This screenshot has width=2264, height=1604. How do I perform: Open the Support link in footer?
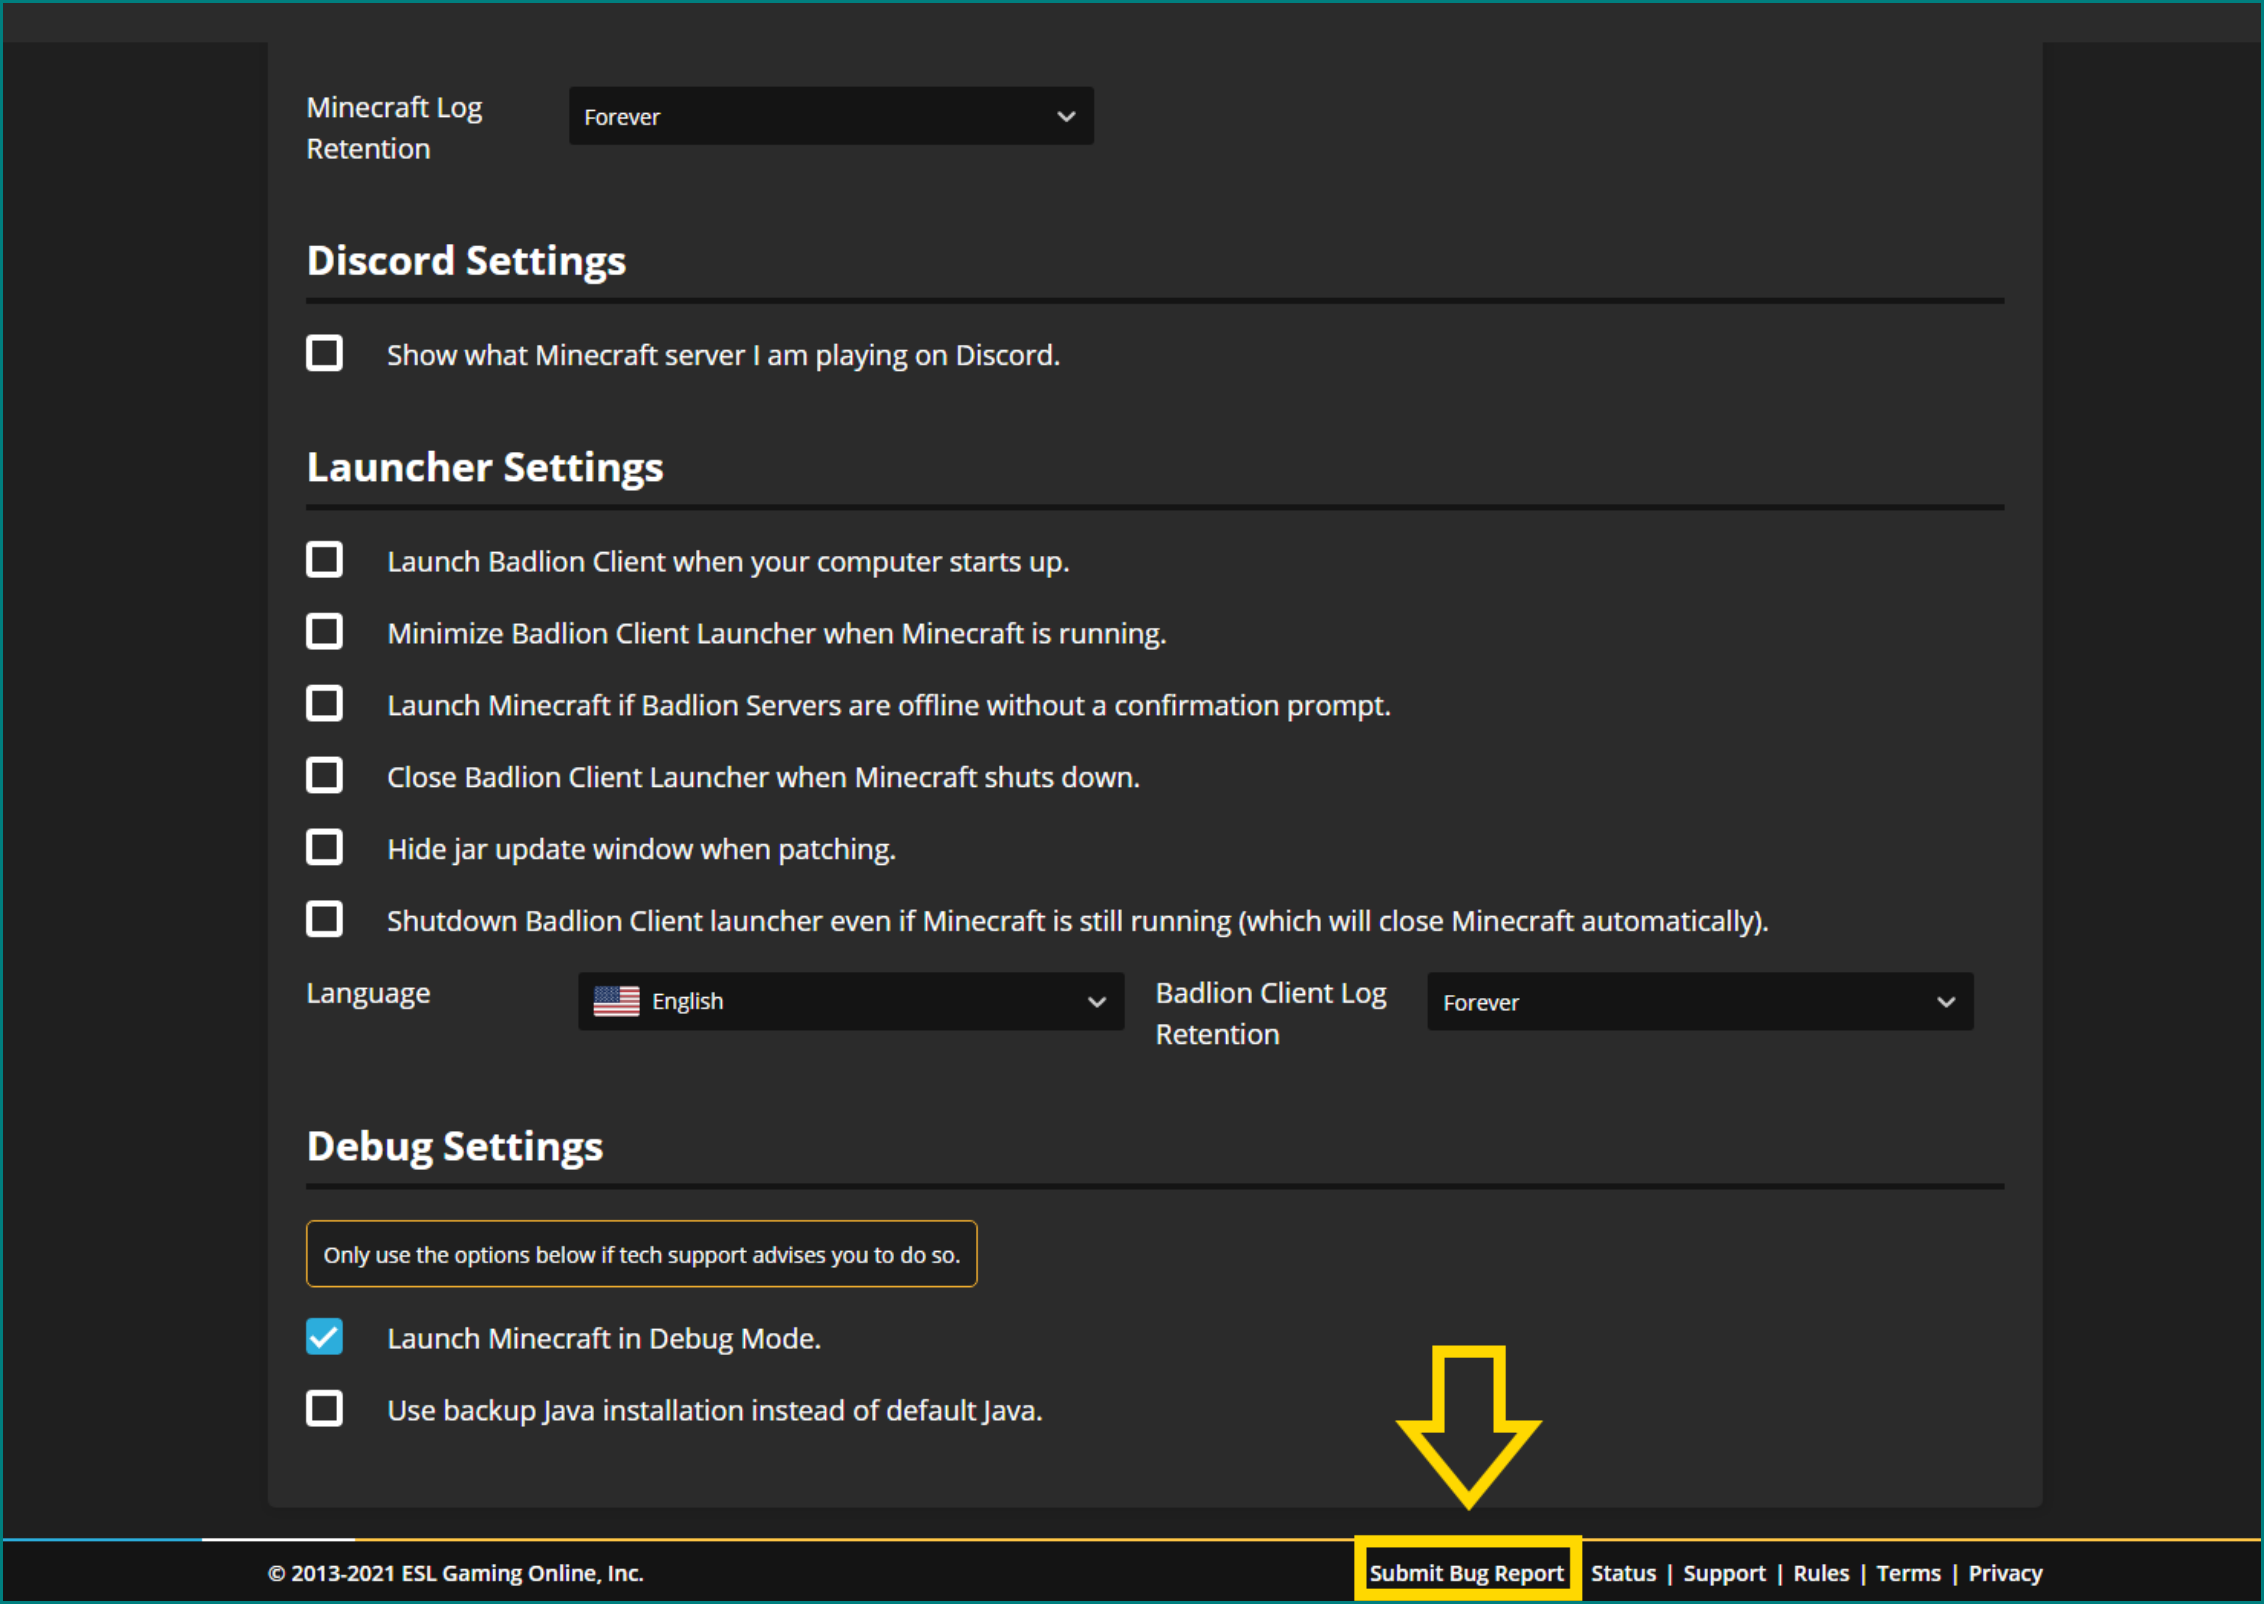(1724, 1573)
